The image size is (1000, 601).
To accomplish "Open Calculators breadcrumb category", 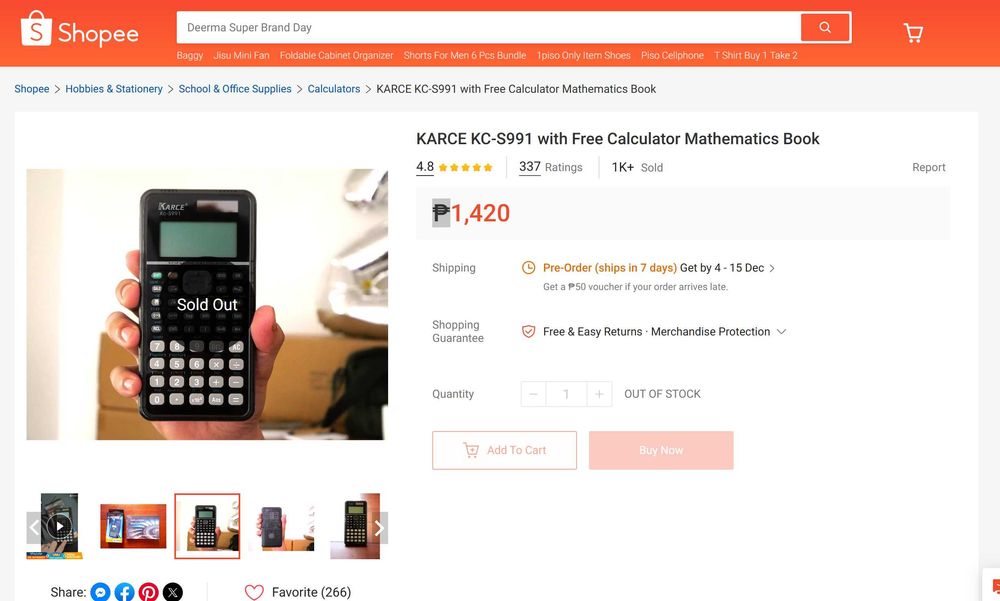I will point(334,89).
